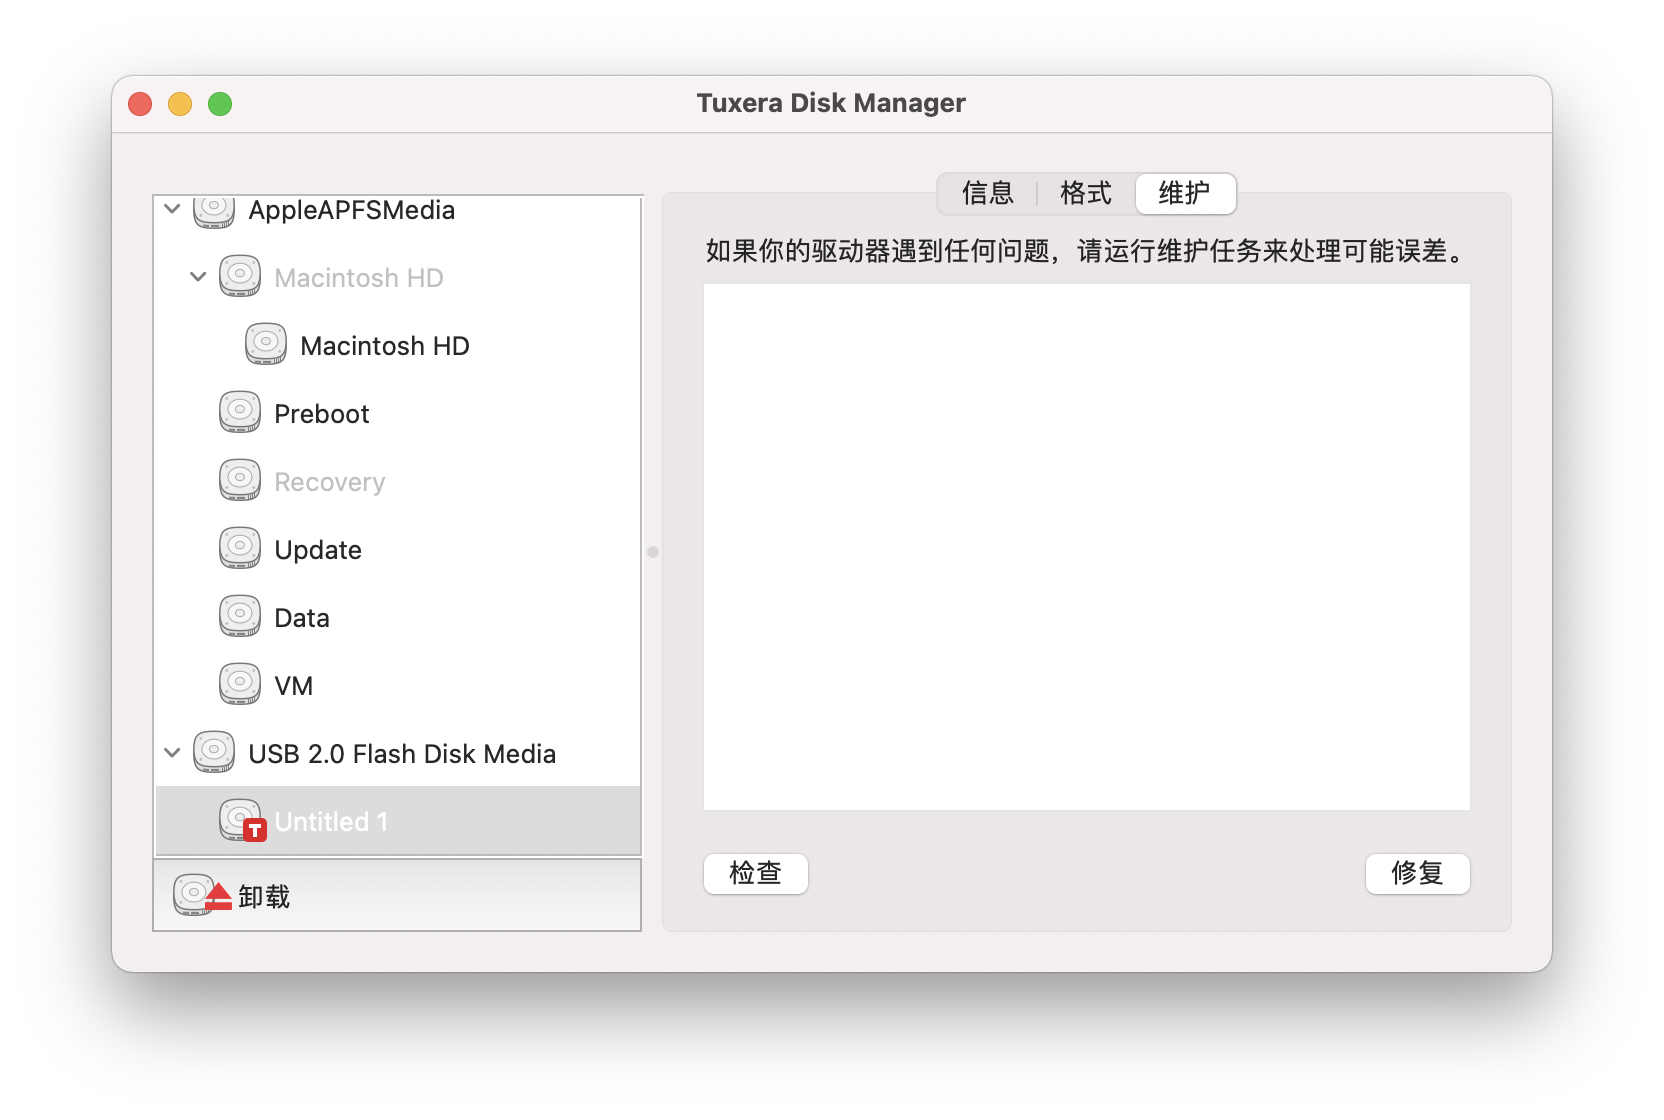Select the AppleAPFSMedia row text
The height and width of the screenshot is (1120, 1664).
pos(352,210)
